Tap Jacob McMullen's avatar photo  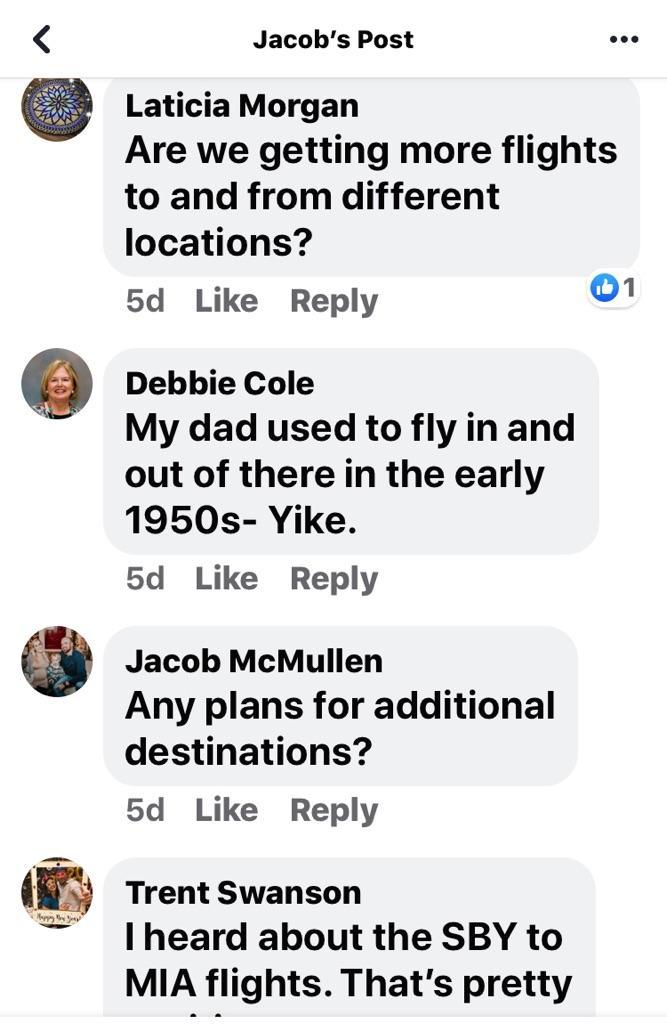pyautogui.click(x=57, y=661)
